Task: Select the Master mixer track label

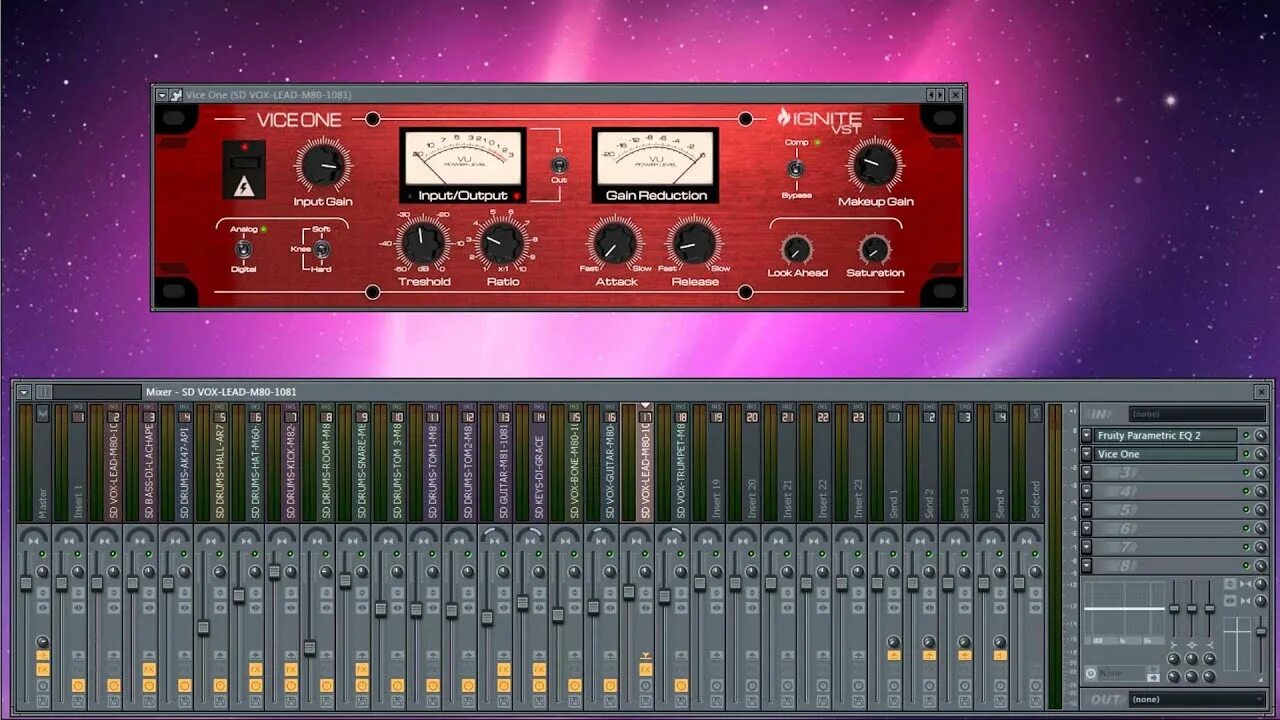Action: point(42,503)
